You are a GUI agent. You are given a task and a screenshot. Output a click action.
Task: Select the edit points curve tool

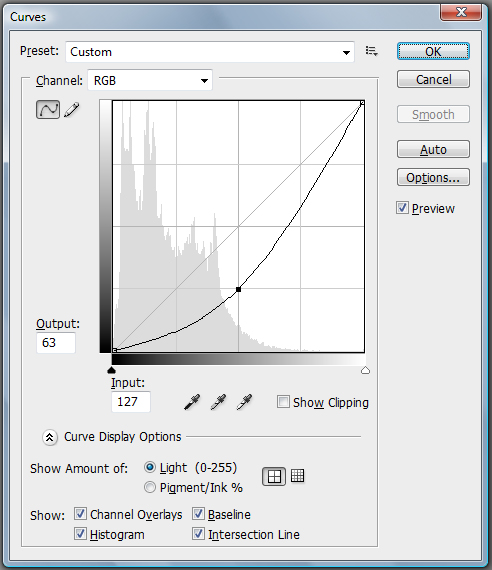point(48,109)
